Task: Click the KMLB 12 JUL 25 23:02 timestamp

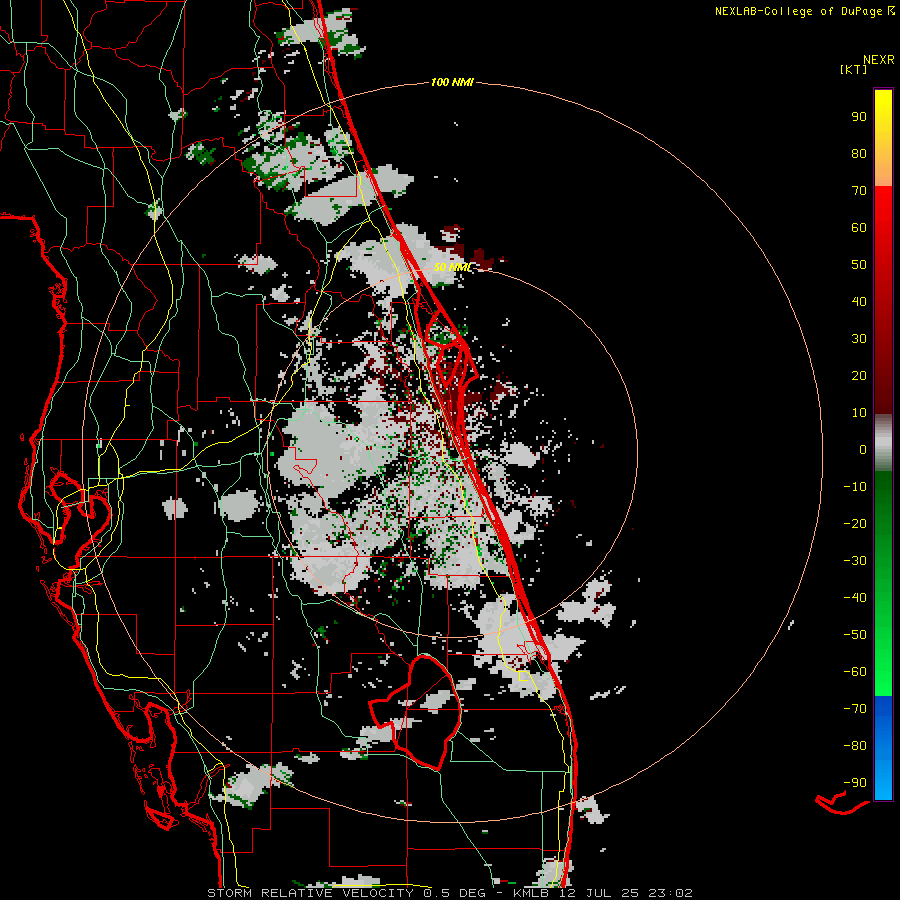Action: coord(602,893)
